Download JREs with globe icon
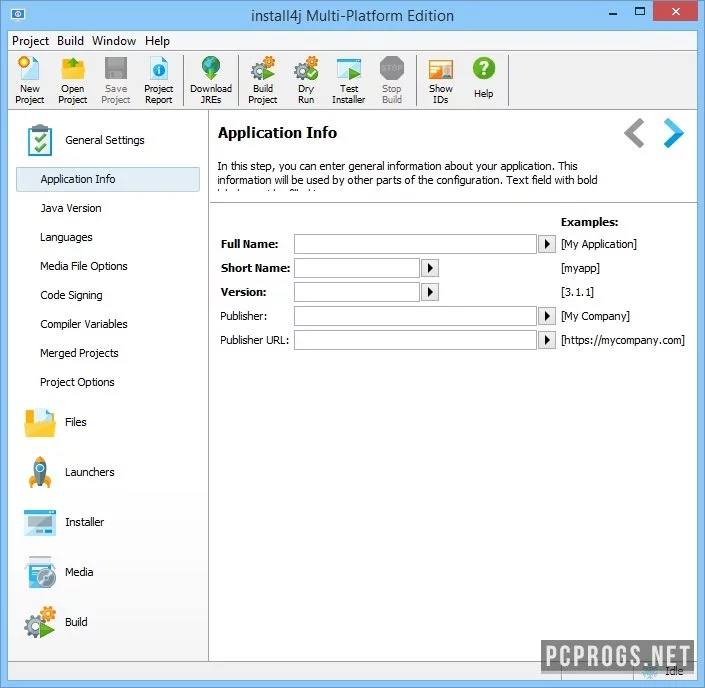The image size is (705, 688). [x=211, y=80]
